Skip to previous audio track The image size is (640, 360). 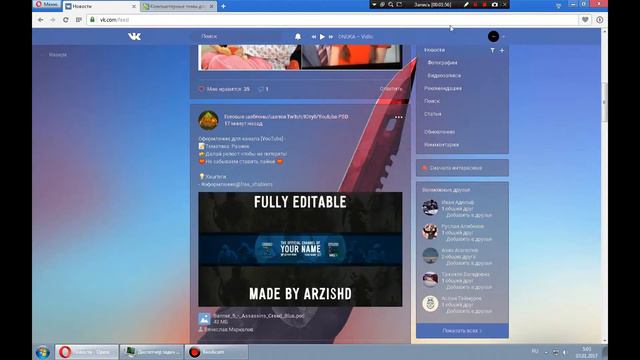point(313,37)
